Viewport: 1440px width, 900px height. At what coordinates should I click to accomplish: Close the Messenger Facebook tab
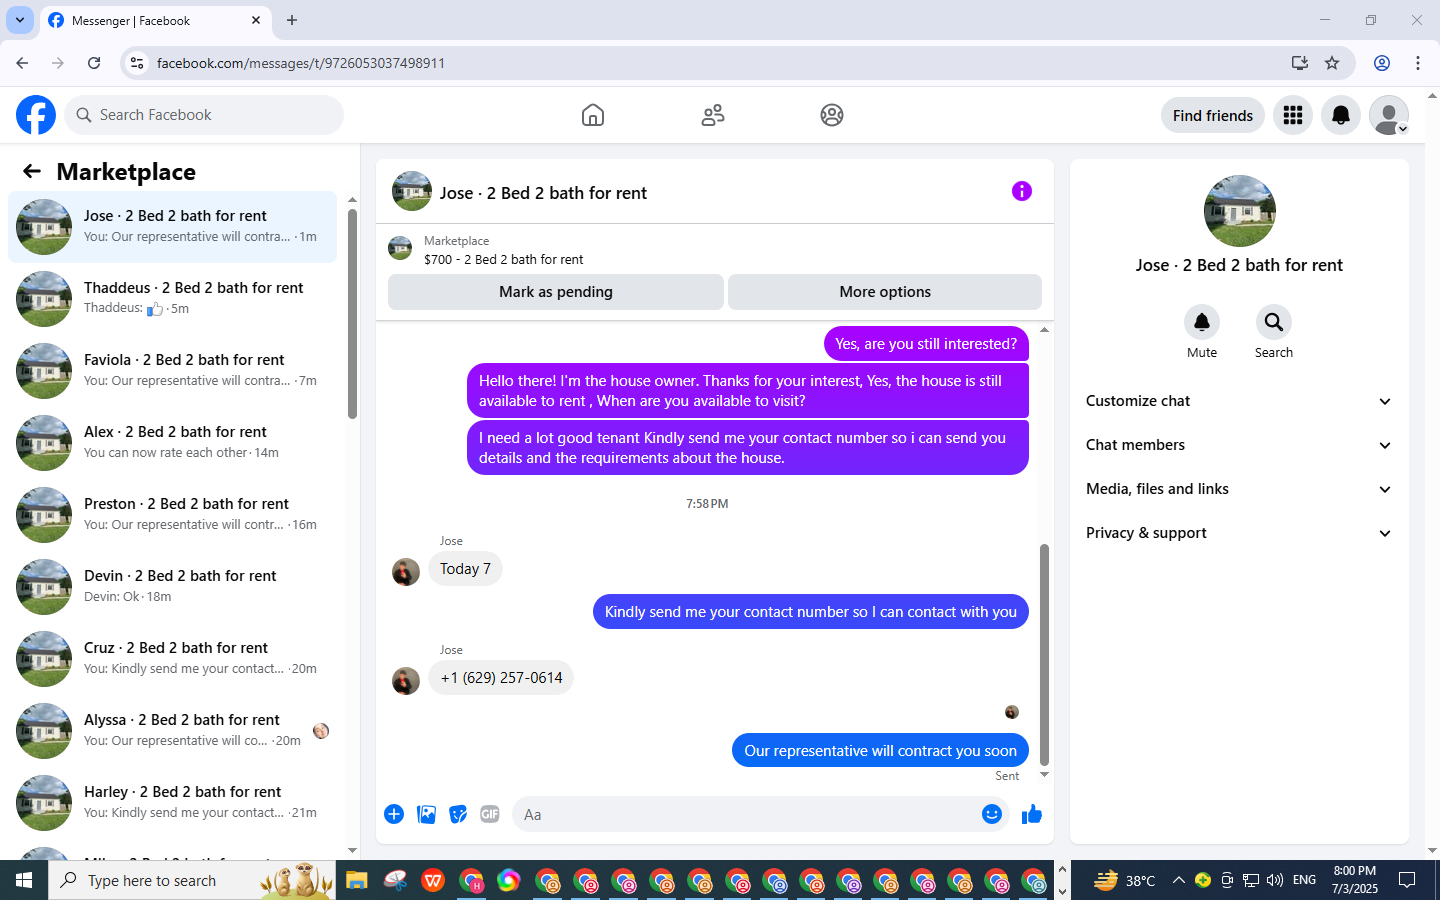(x=256, y=20)
